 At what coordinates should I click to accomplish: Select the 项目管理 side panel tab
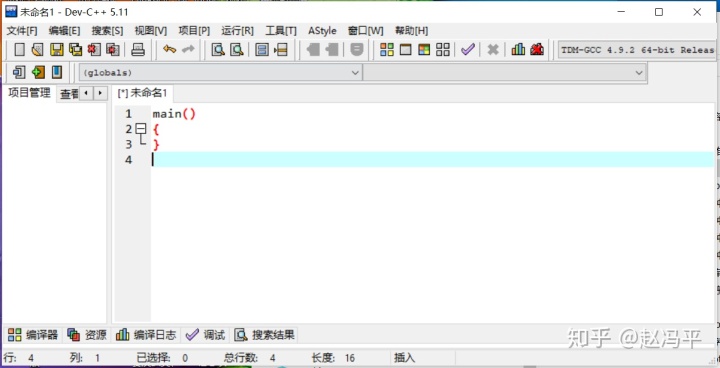(29, 93)
